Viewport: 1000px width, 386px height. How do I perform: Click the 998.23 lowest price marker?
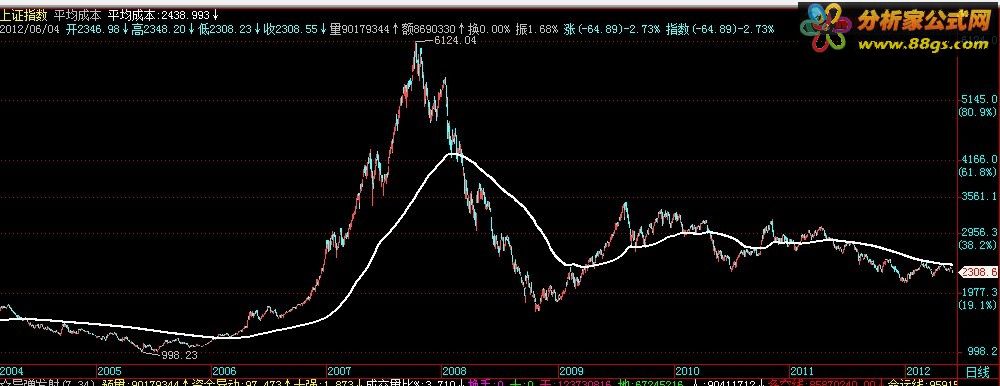(x=180, y=355)
